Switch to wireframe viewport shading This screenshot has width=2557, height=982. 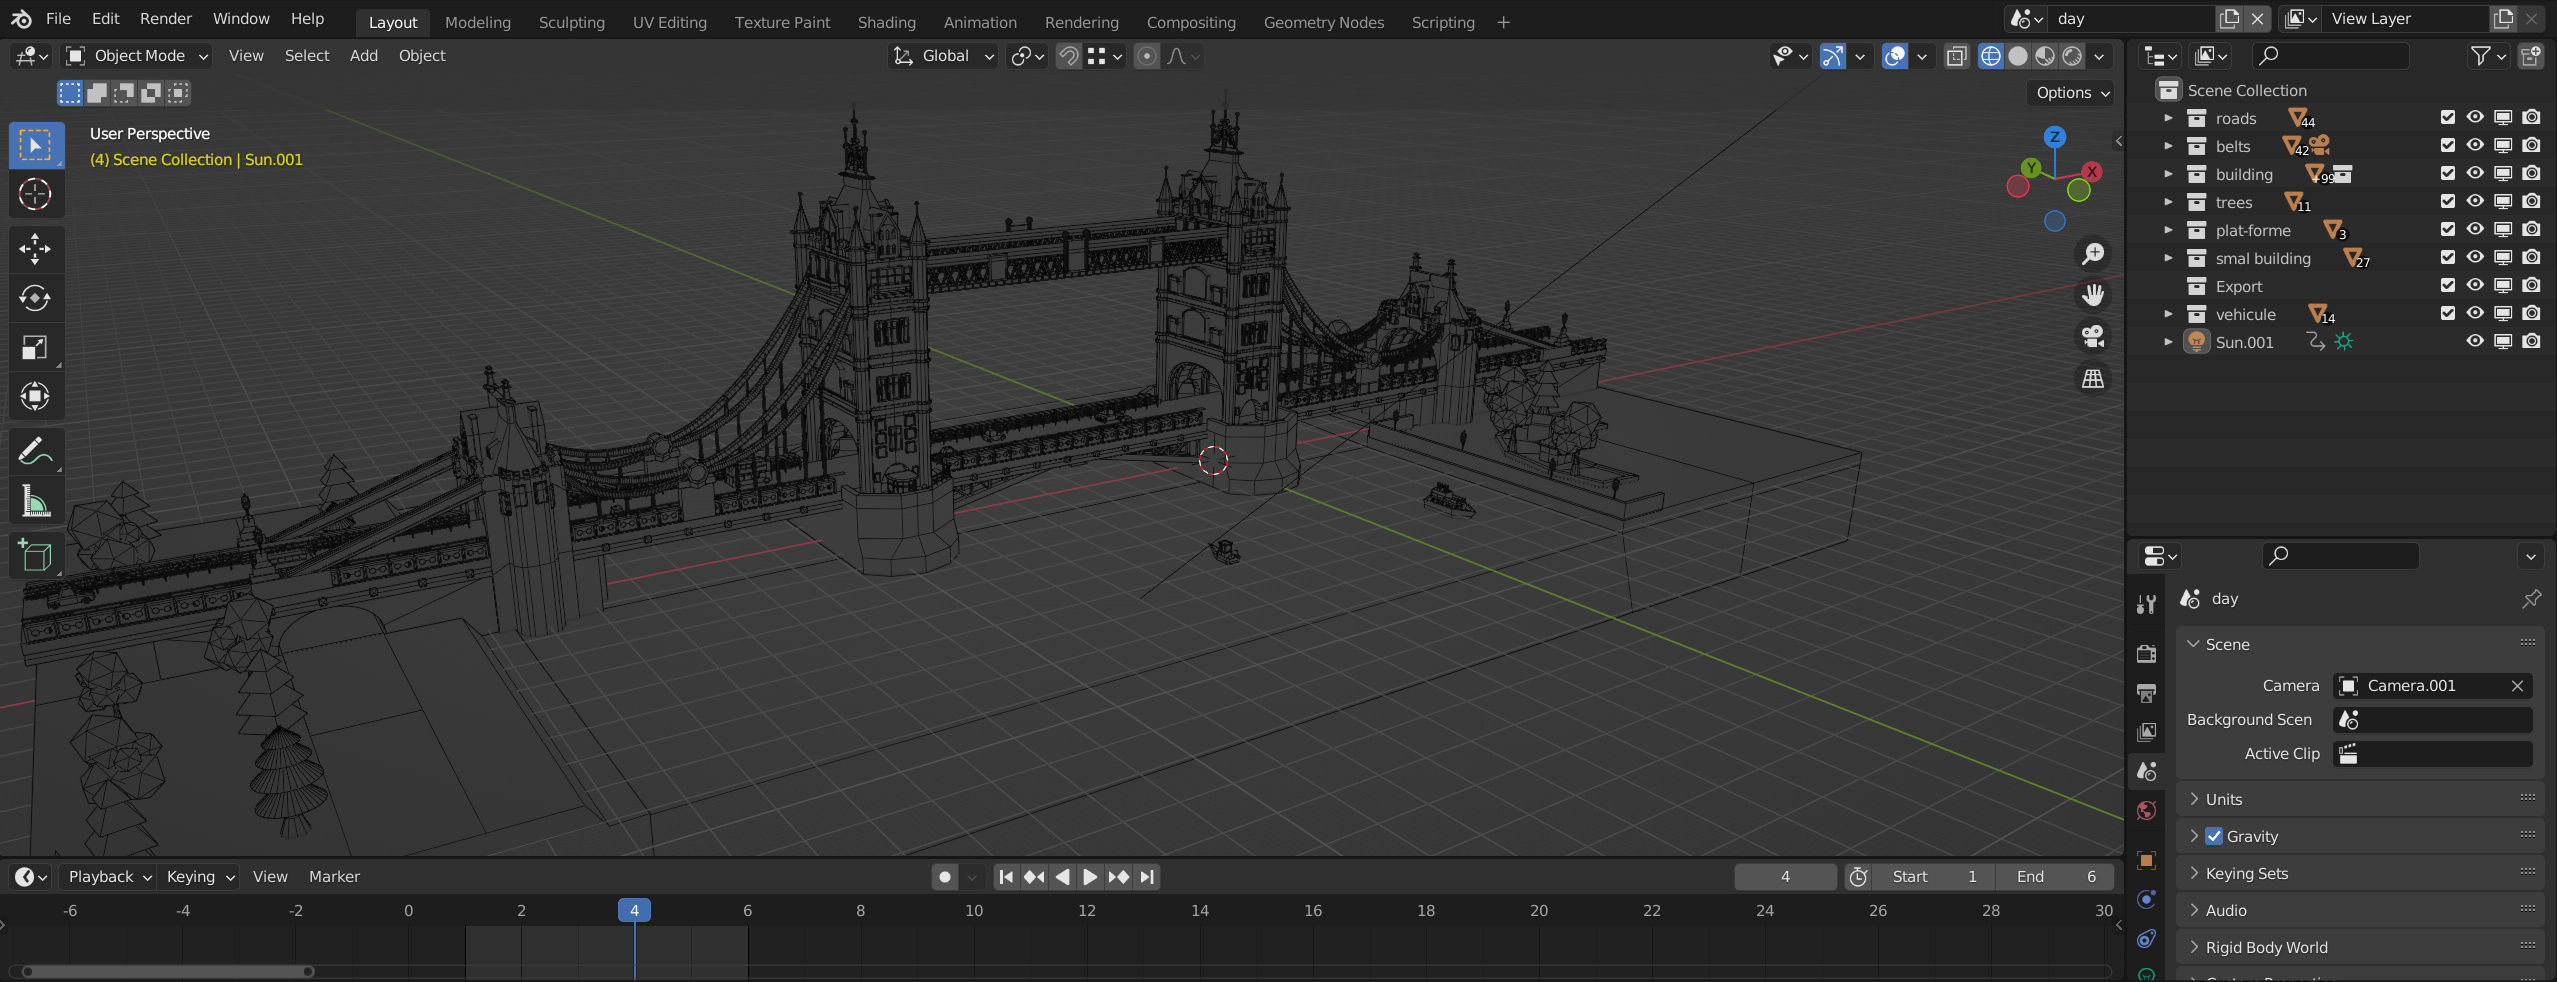click(x=1991, y=56)
